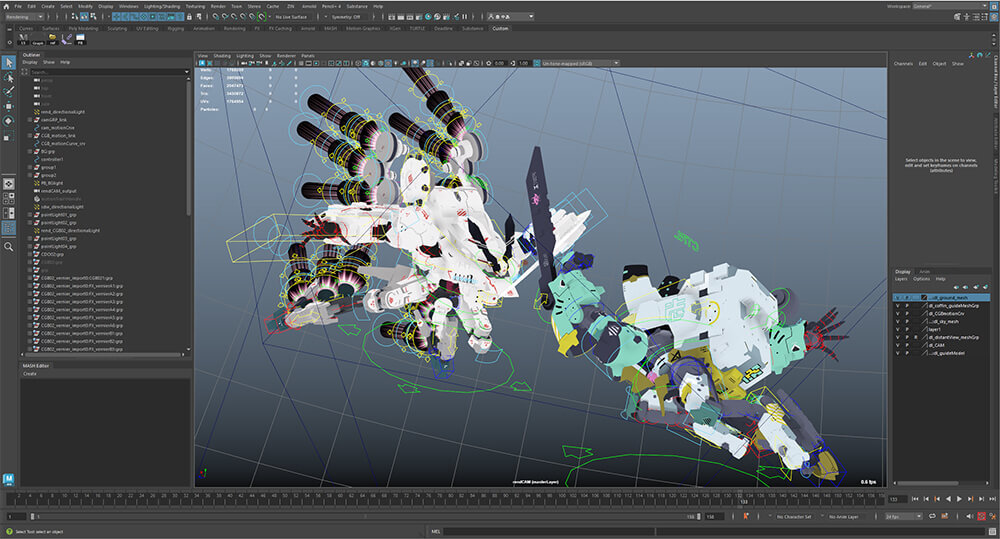Open the Windows menu

128,6
